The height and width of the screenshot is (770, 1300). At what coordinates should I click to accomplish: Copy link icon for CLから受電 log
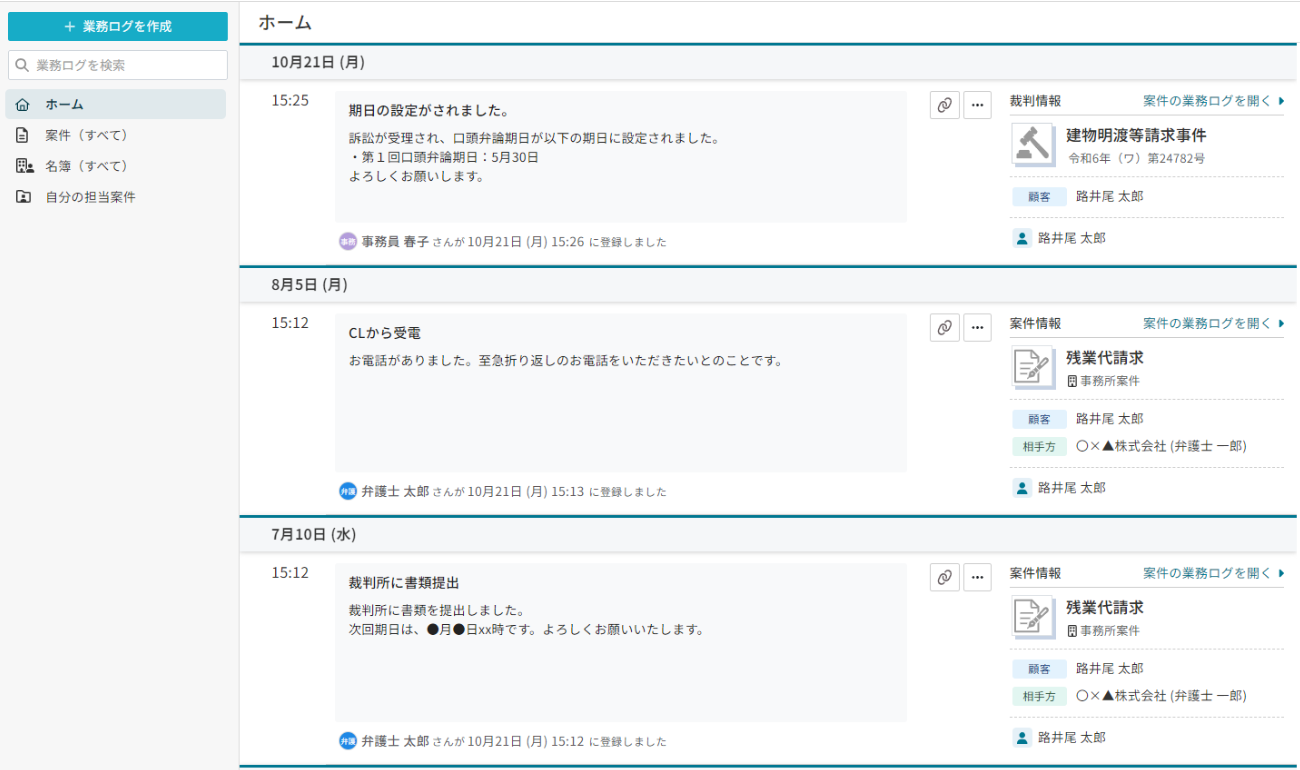coord(945,327)
